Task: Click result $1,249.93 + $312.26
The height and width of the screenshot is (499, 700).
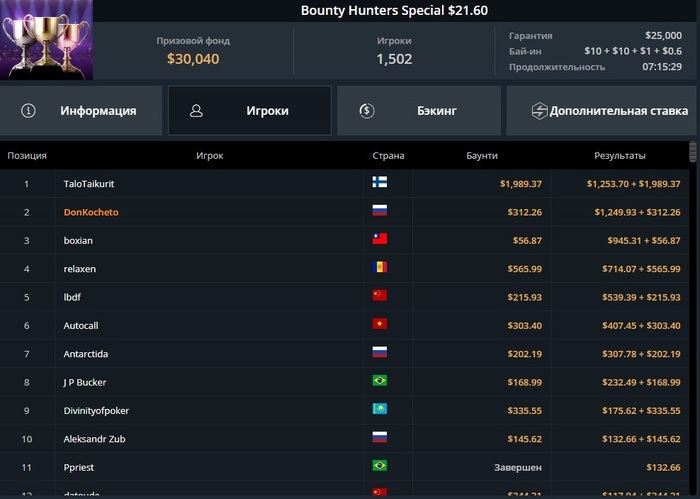Action: [638, 212]
